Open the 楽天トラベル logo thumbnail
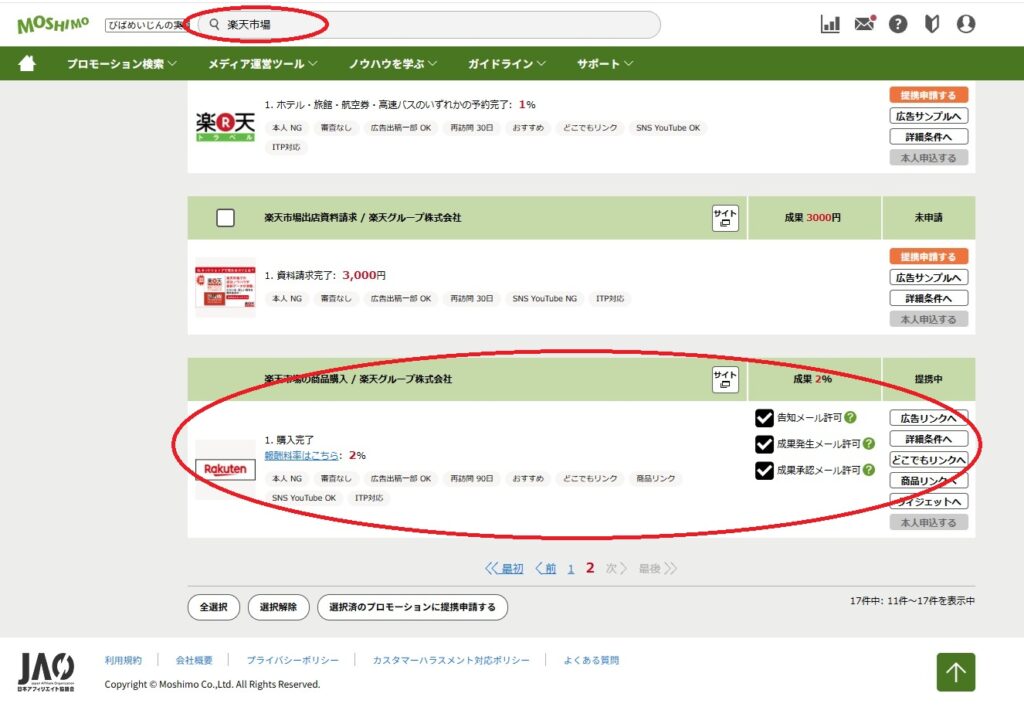1024x707 pixels. coord(225,126)
